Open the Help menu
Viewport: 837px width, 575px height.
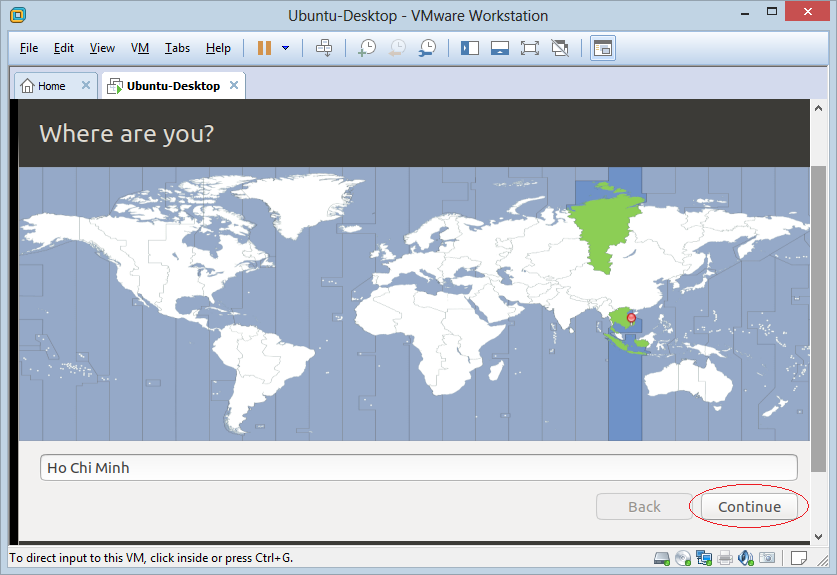[x=218, y=48]
